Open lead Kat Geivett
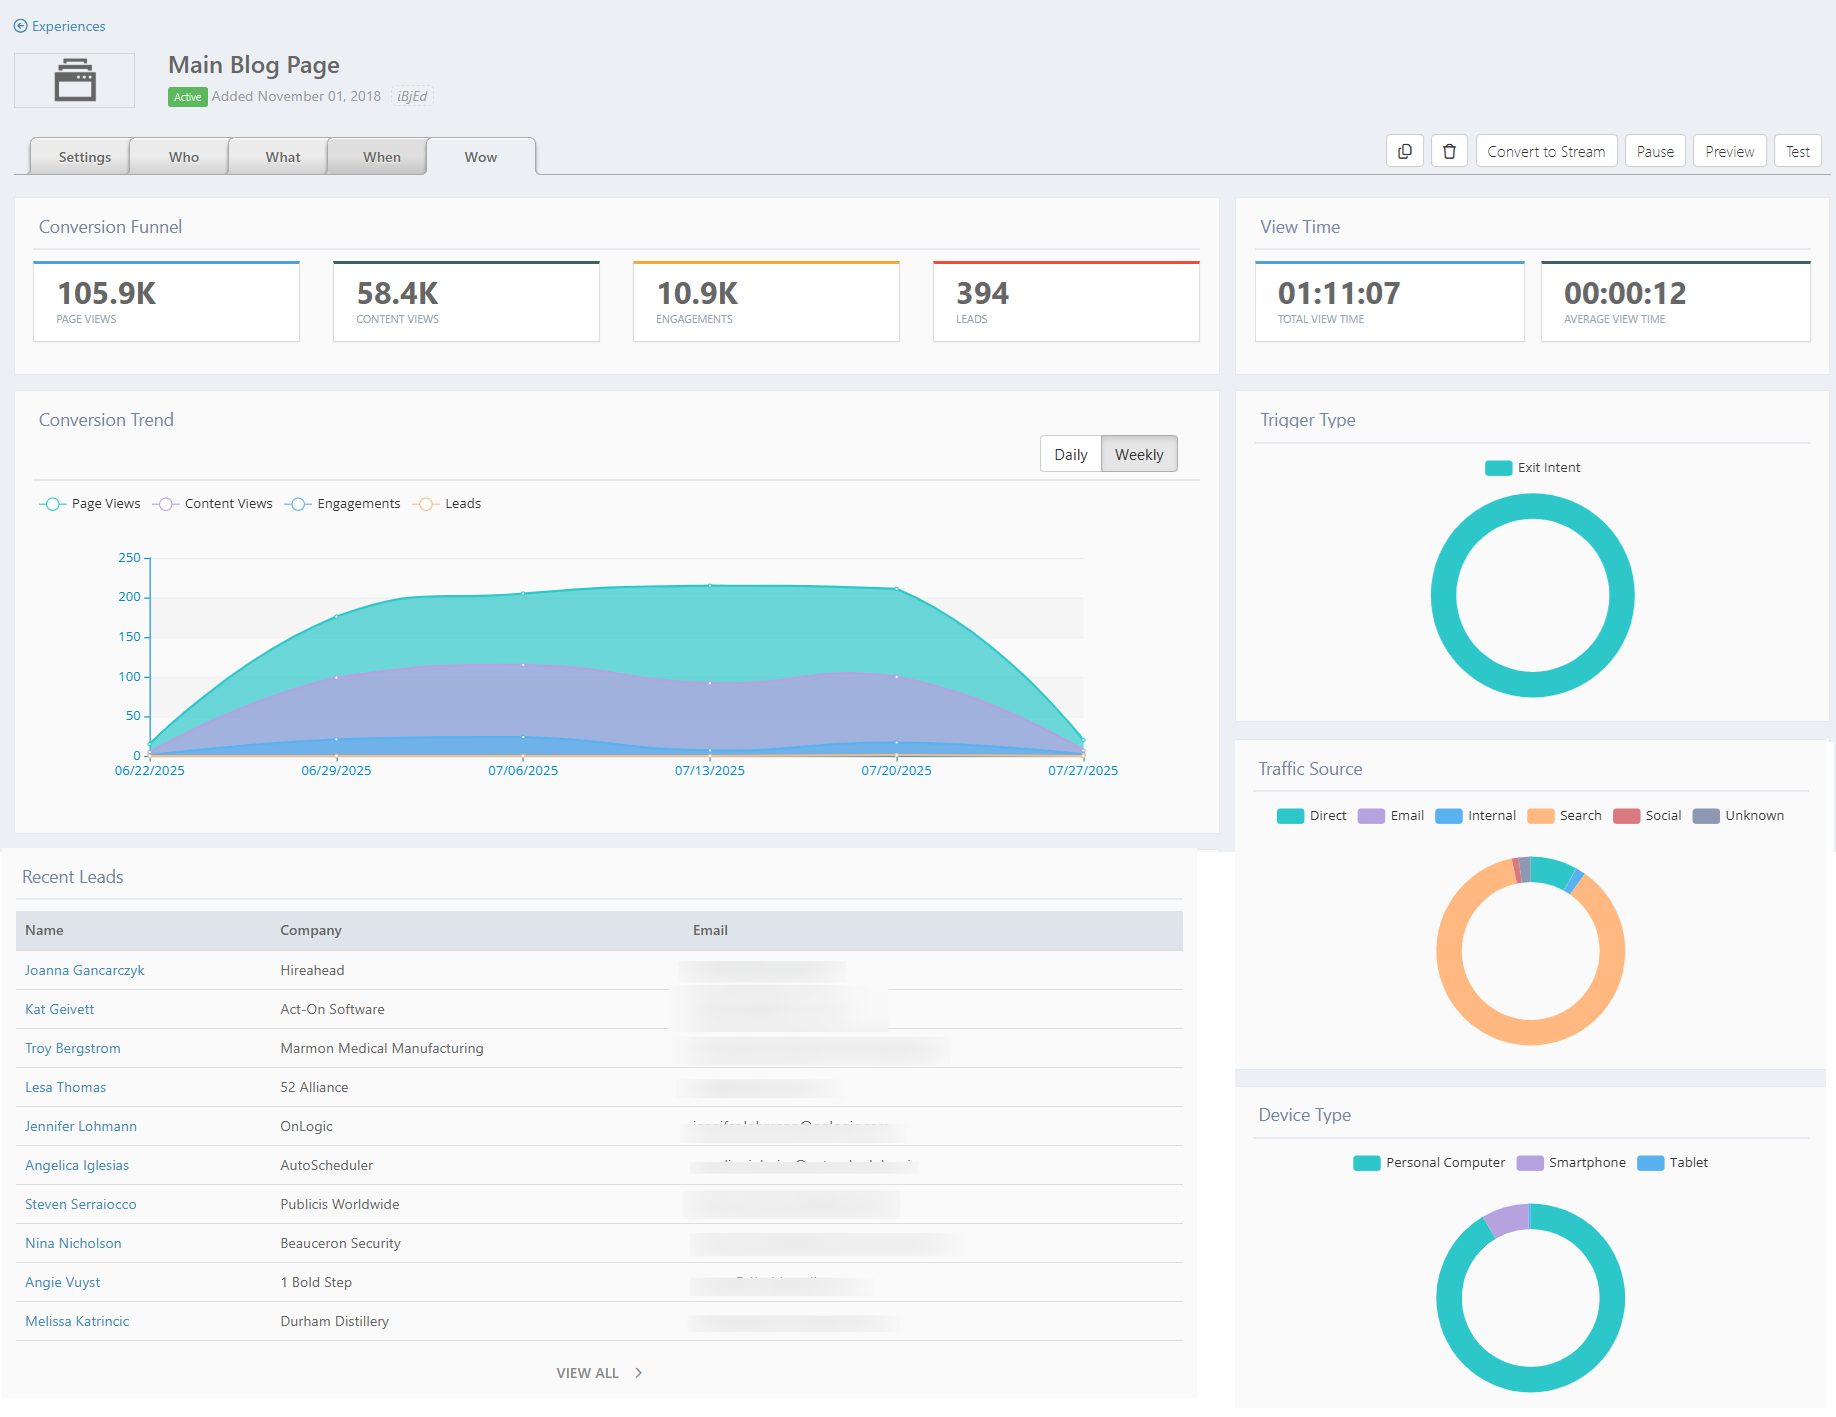1836x1417 pixels. 60,1010
